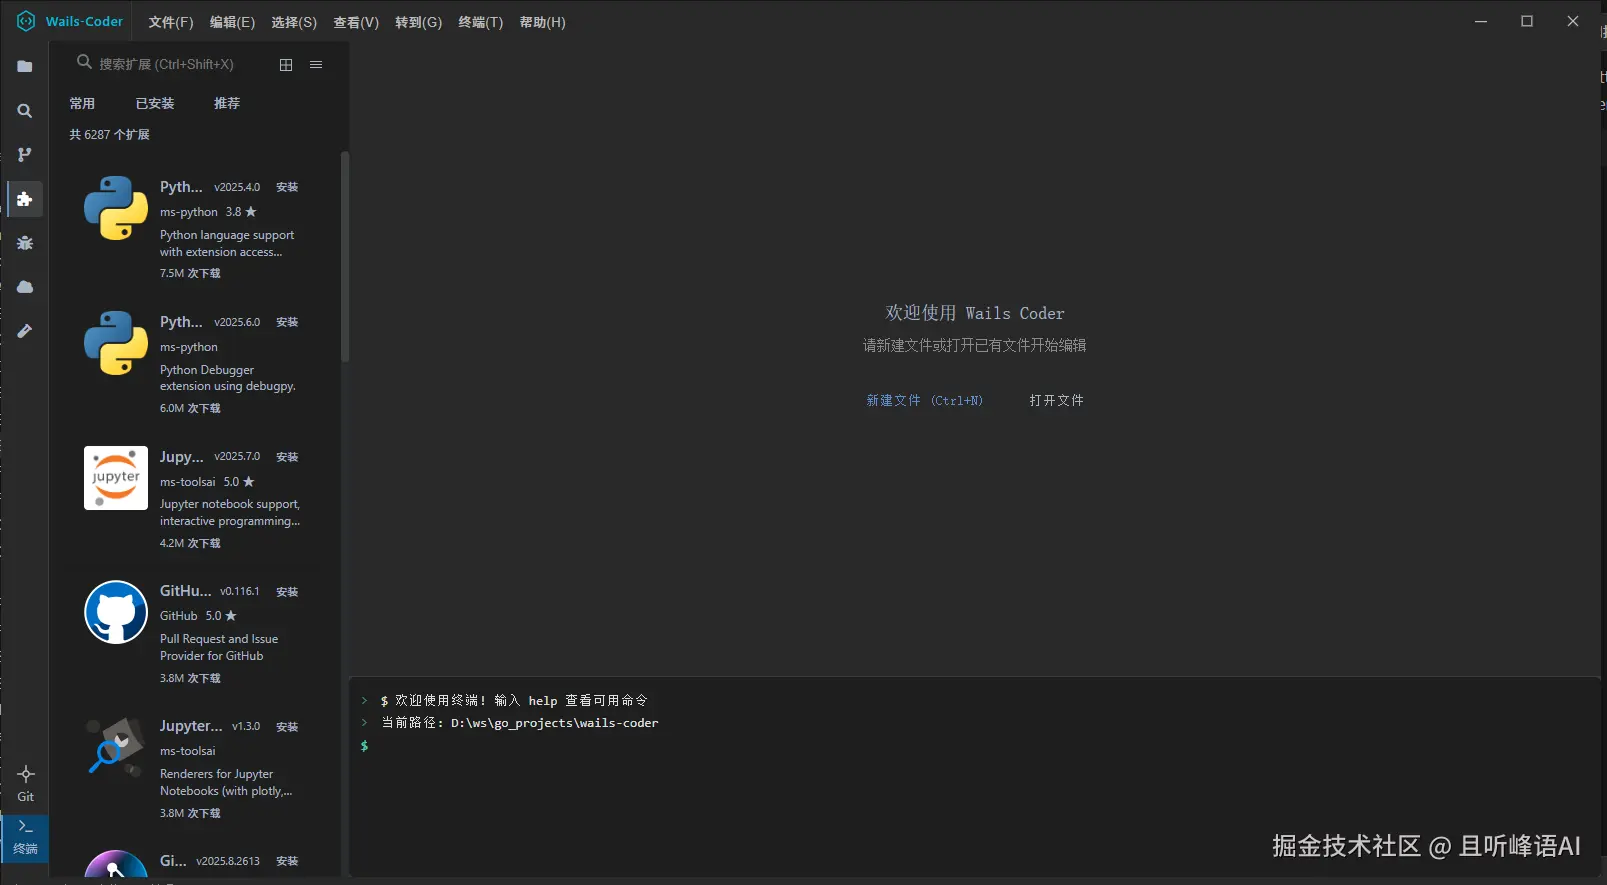1607x885 pixels.
Task: Open the 终端(T) menu
Action: pyautogui.click(x=481, y=22)
